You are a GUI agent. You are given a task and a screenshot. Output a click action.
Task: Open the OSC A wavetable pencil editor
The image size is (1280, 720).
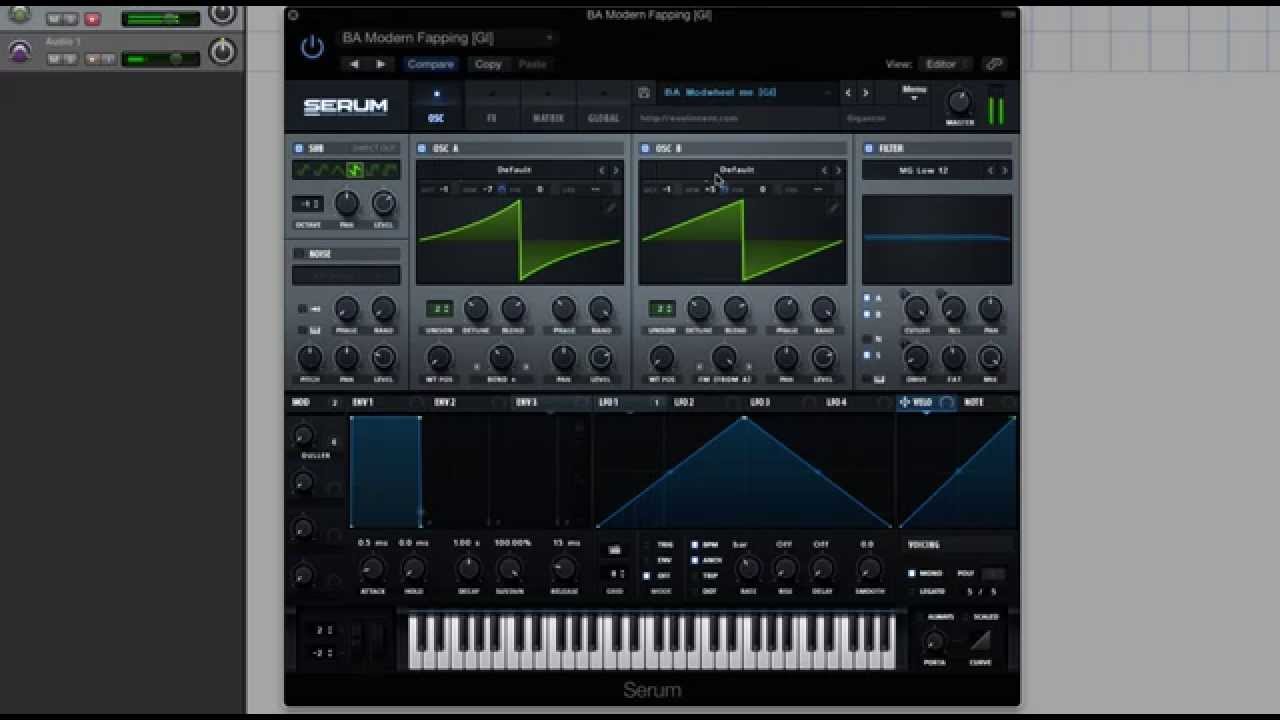610,208
